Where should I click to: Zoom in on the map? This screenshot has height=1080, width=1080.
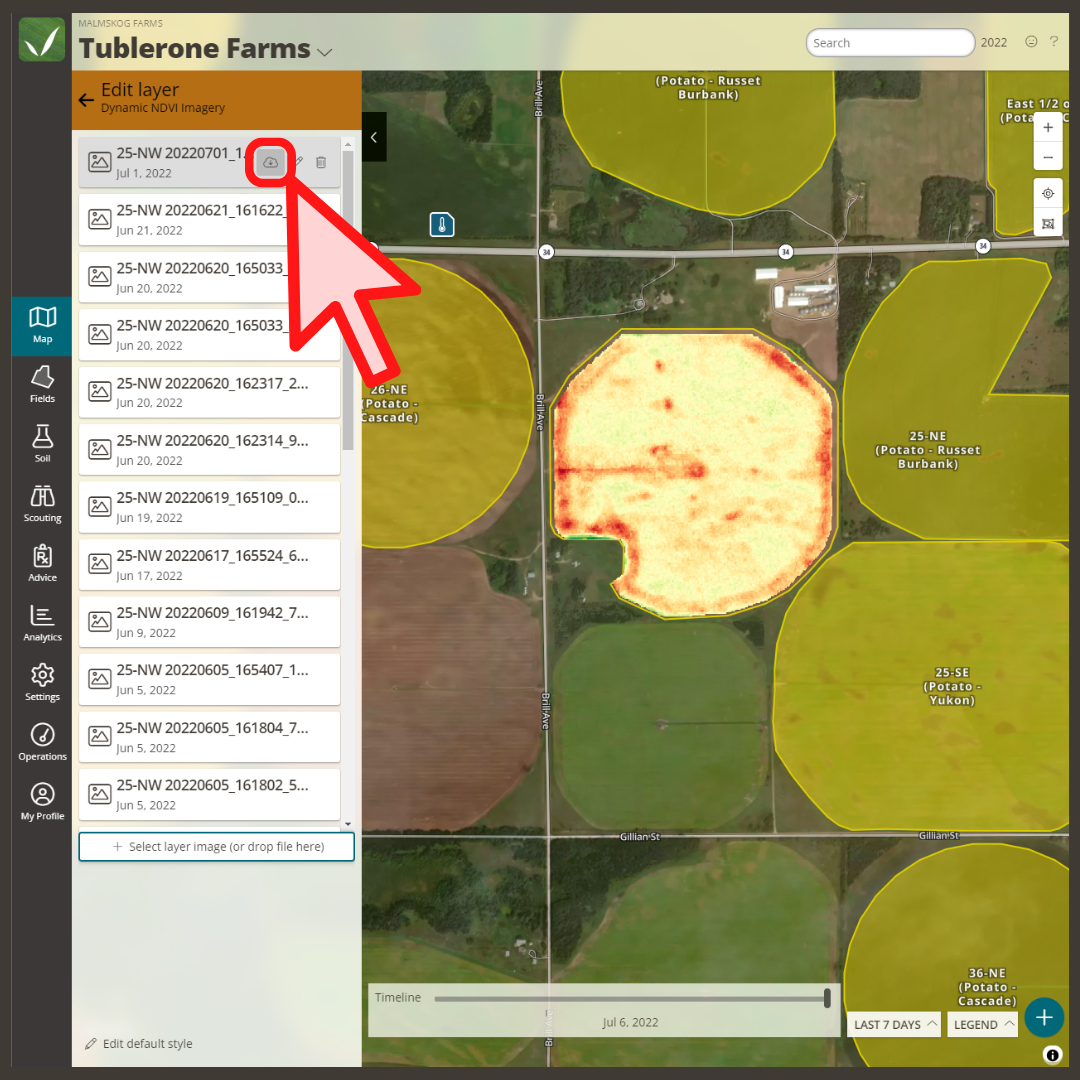[x=1048, y=127]
